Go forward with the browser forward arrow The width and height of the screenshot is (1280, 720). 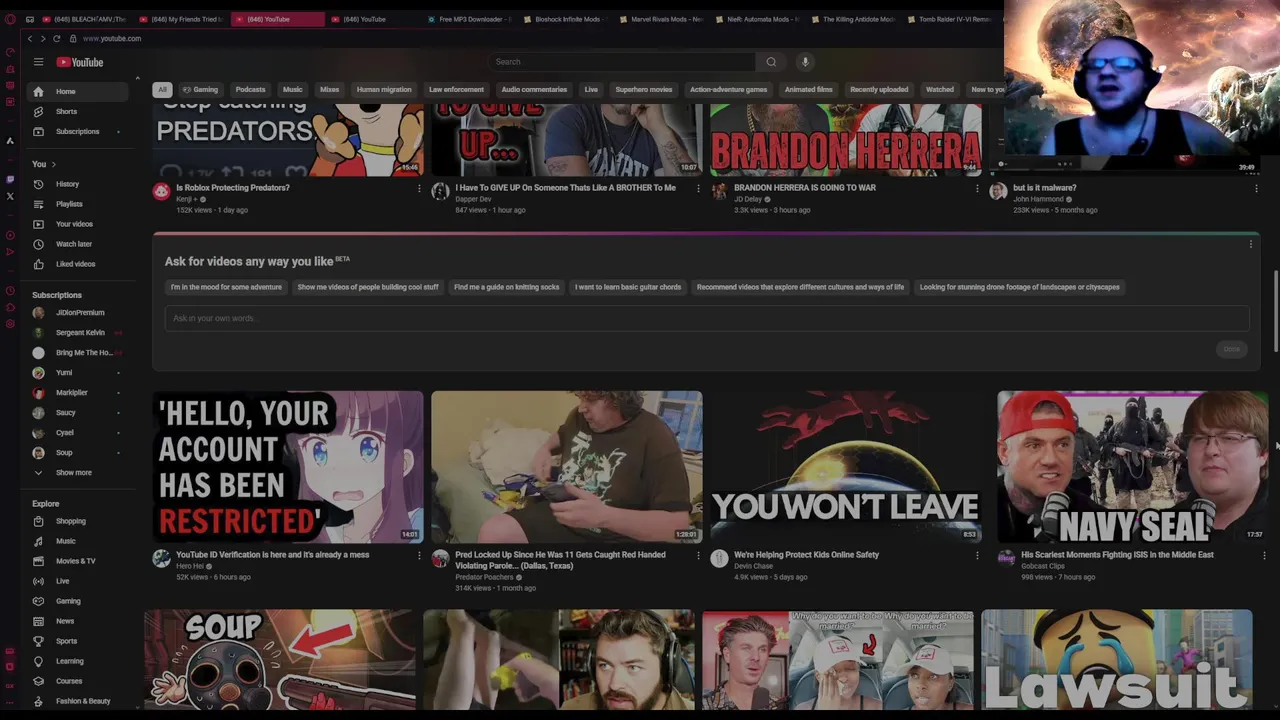(x=43, y=38)
